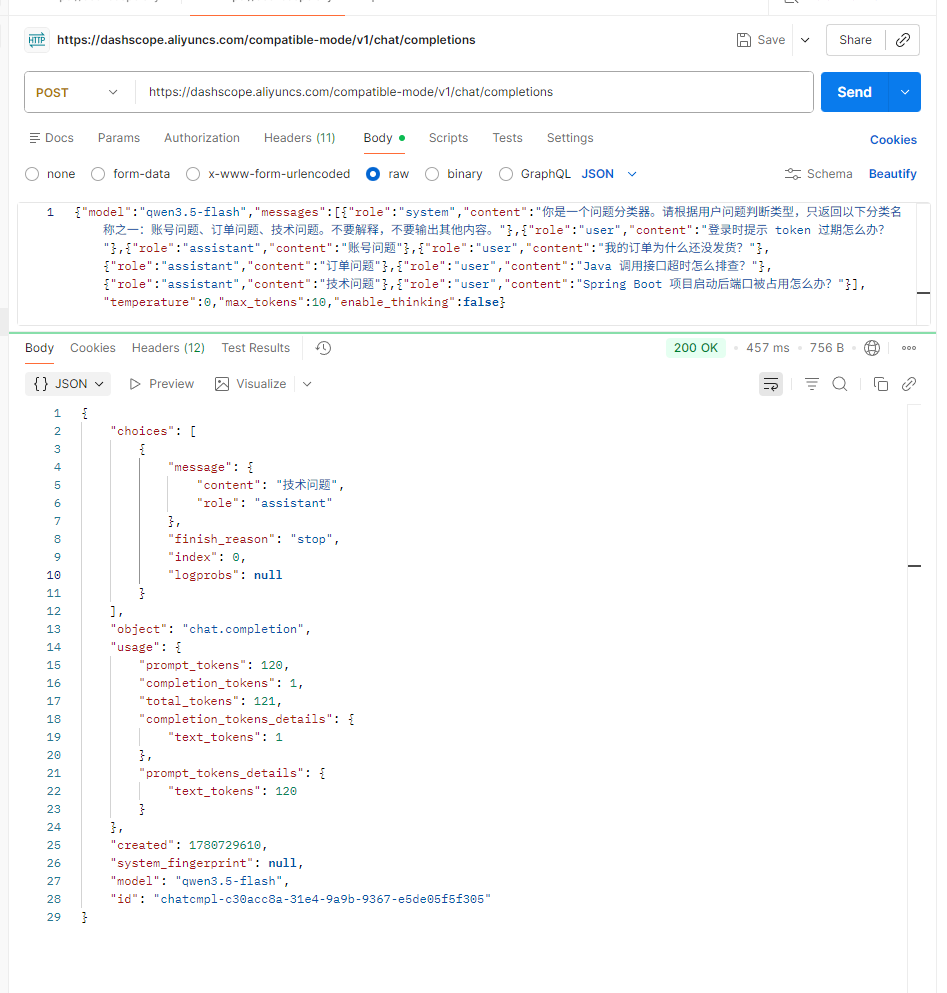Select GraphQL body type

tap(505, 174)
